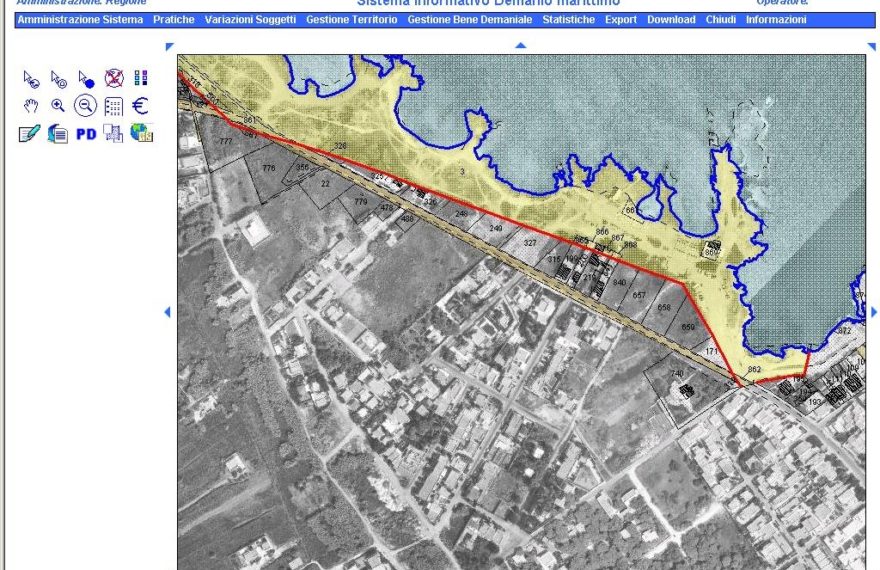Open the Pratiche menu
880x570 pixels.
point(173,20)
